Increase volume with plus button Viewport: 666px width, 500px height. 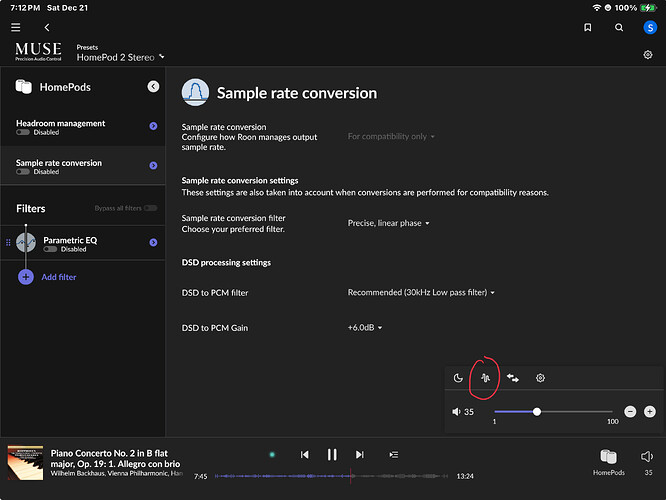(649, 412)
